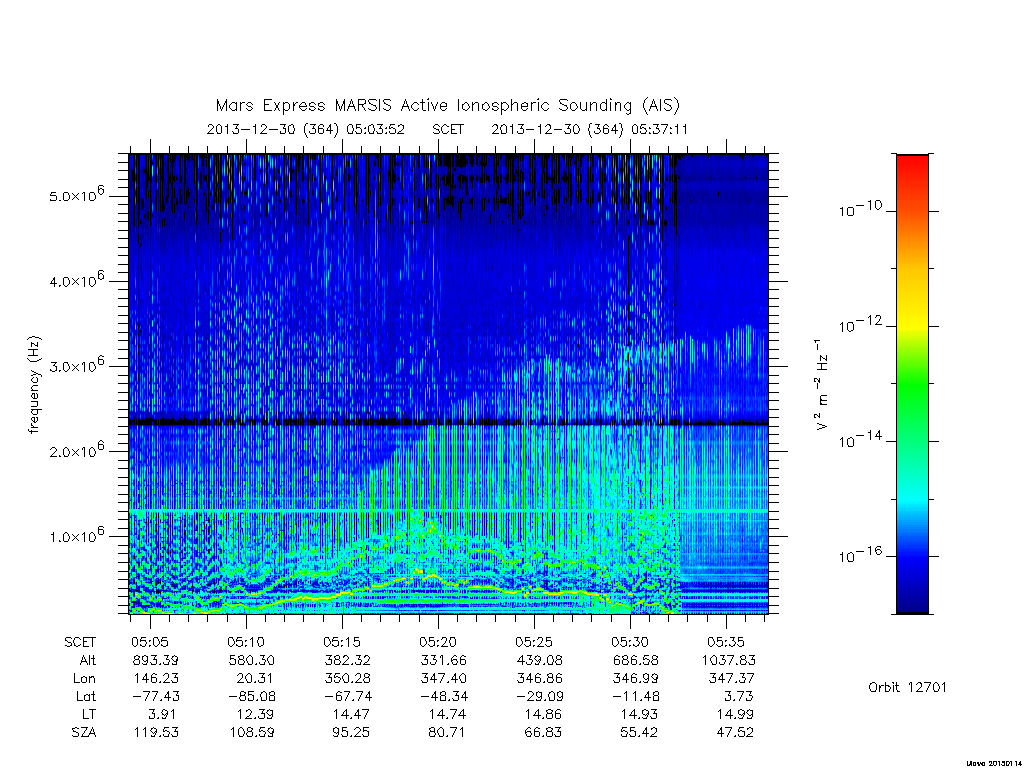Image resolution: width=1024 pixels, height=768 pixels.
Task: Click the frequency (Hz) axis title
Action: [35, 385]
